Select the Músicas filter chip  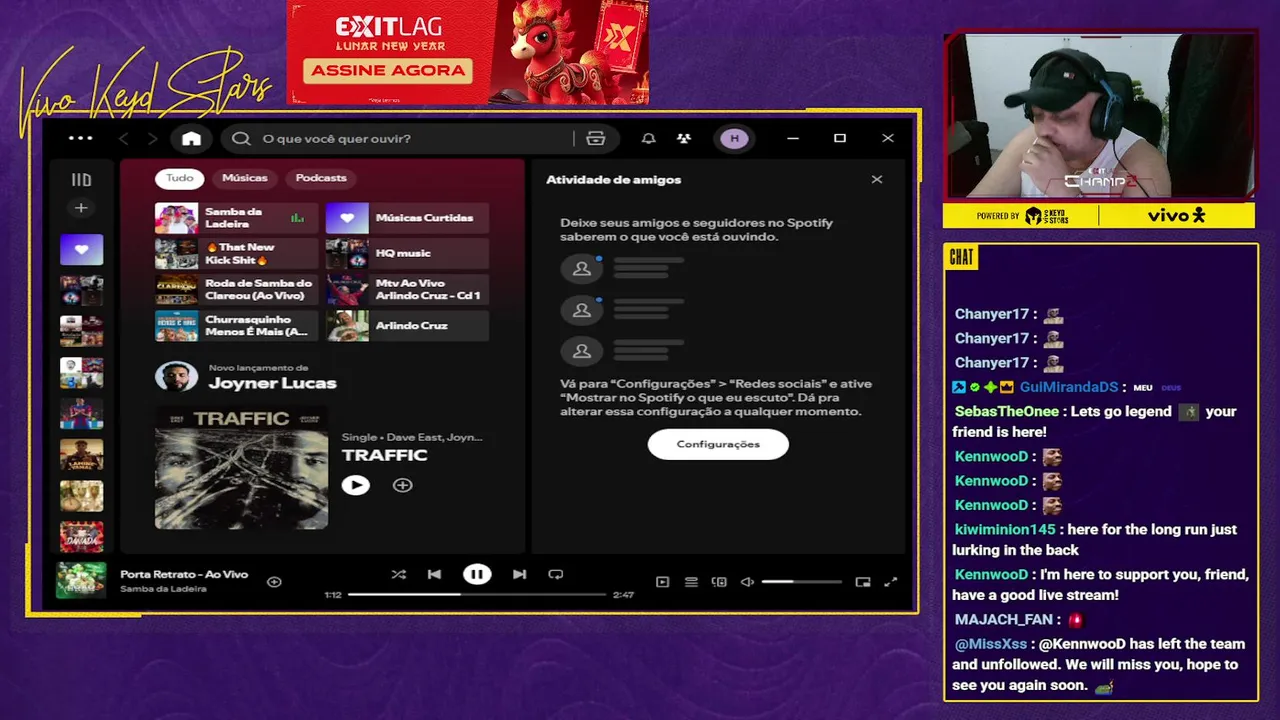click(x=245, y=178)
